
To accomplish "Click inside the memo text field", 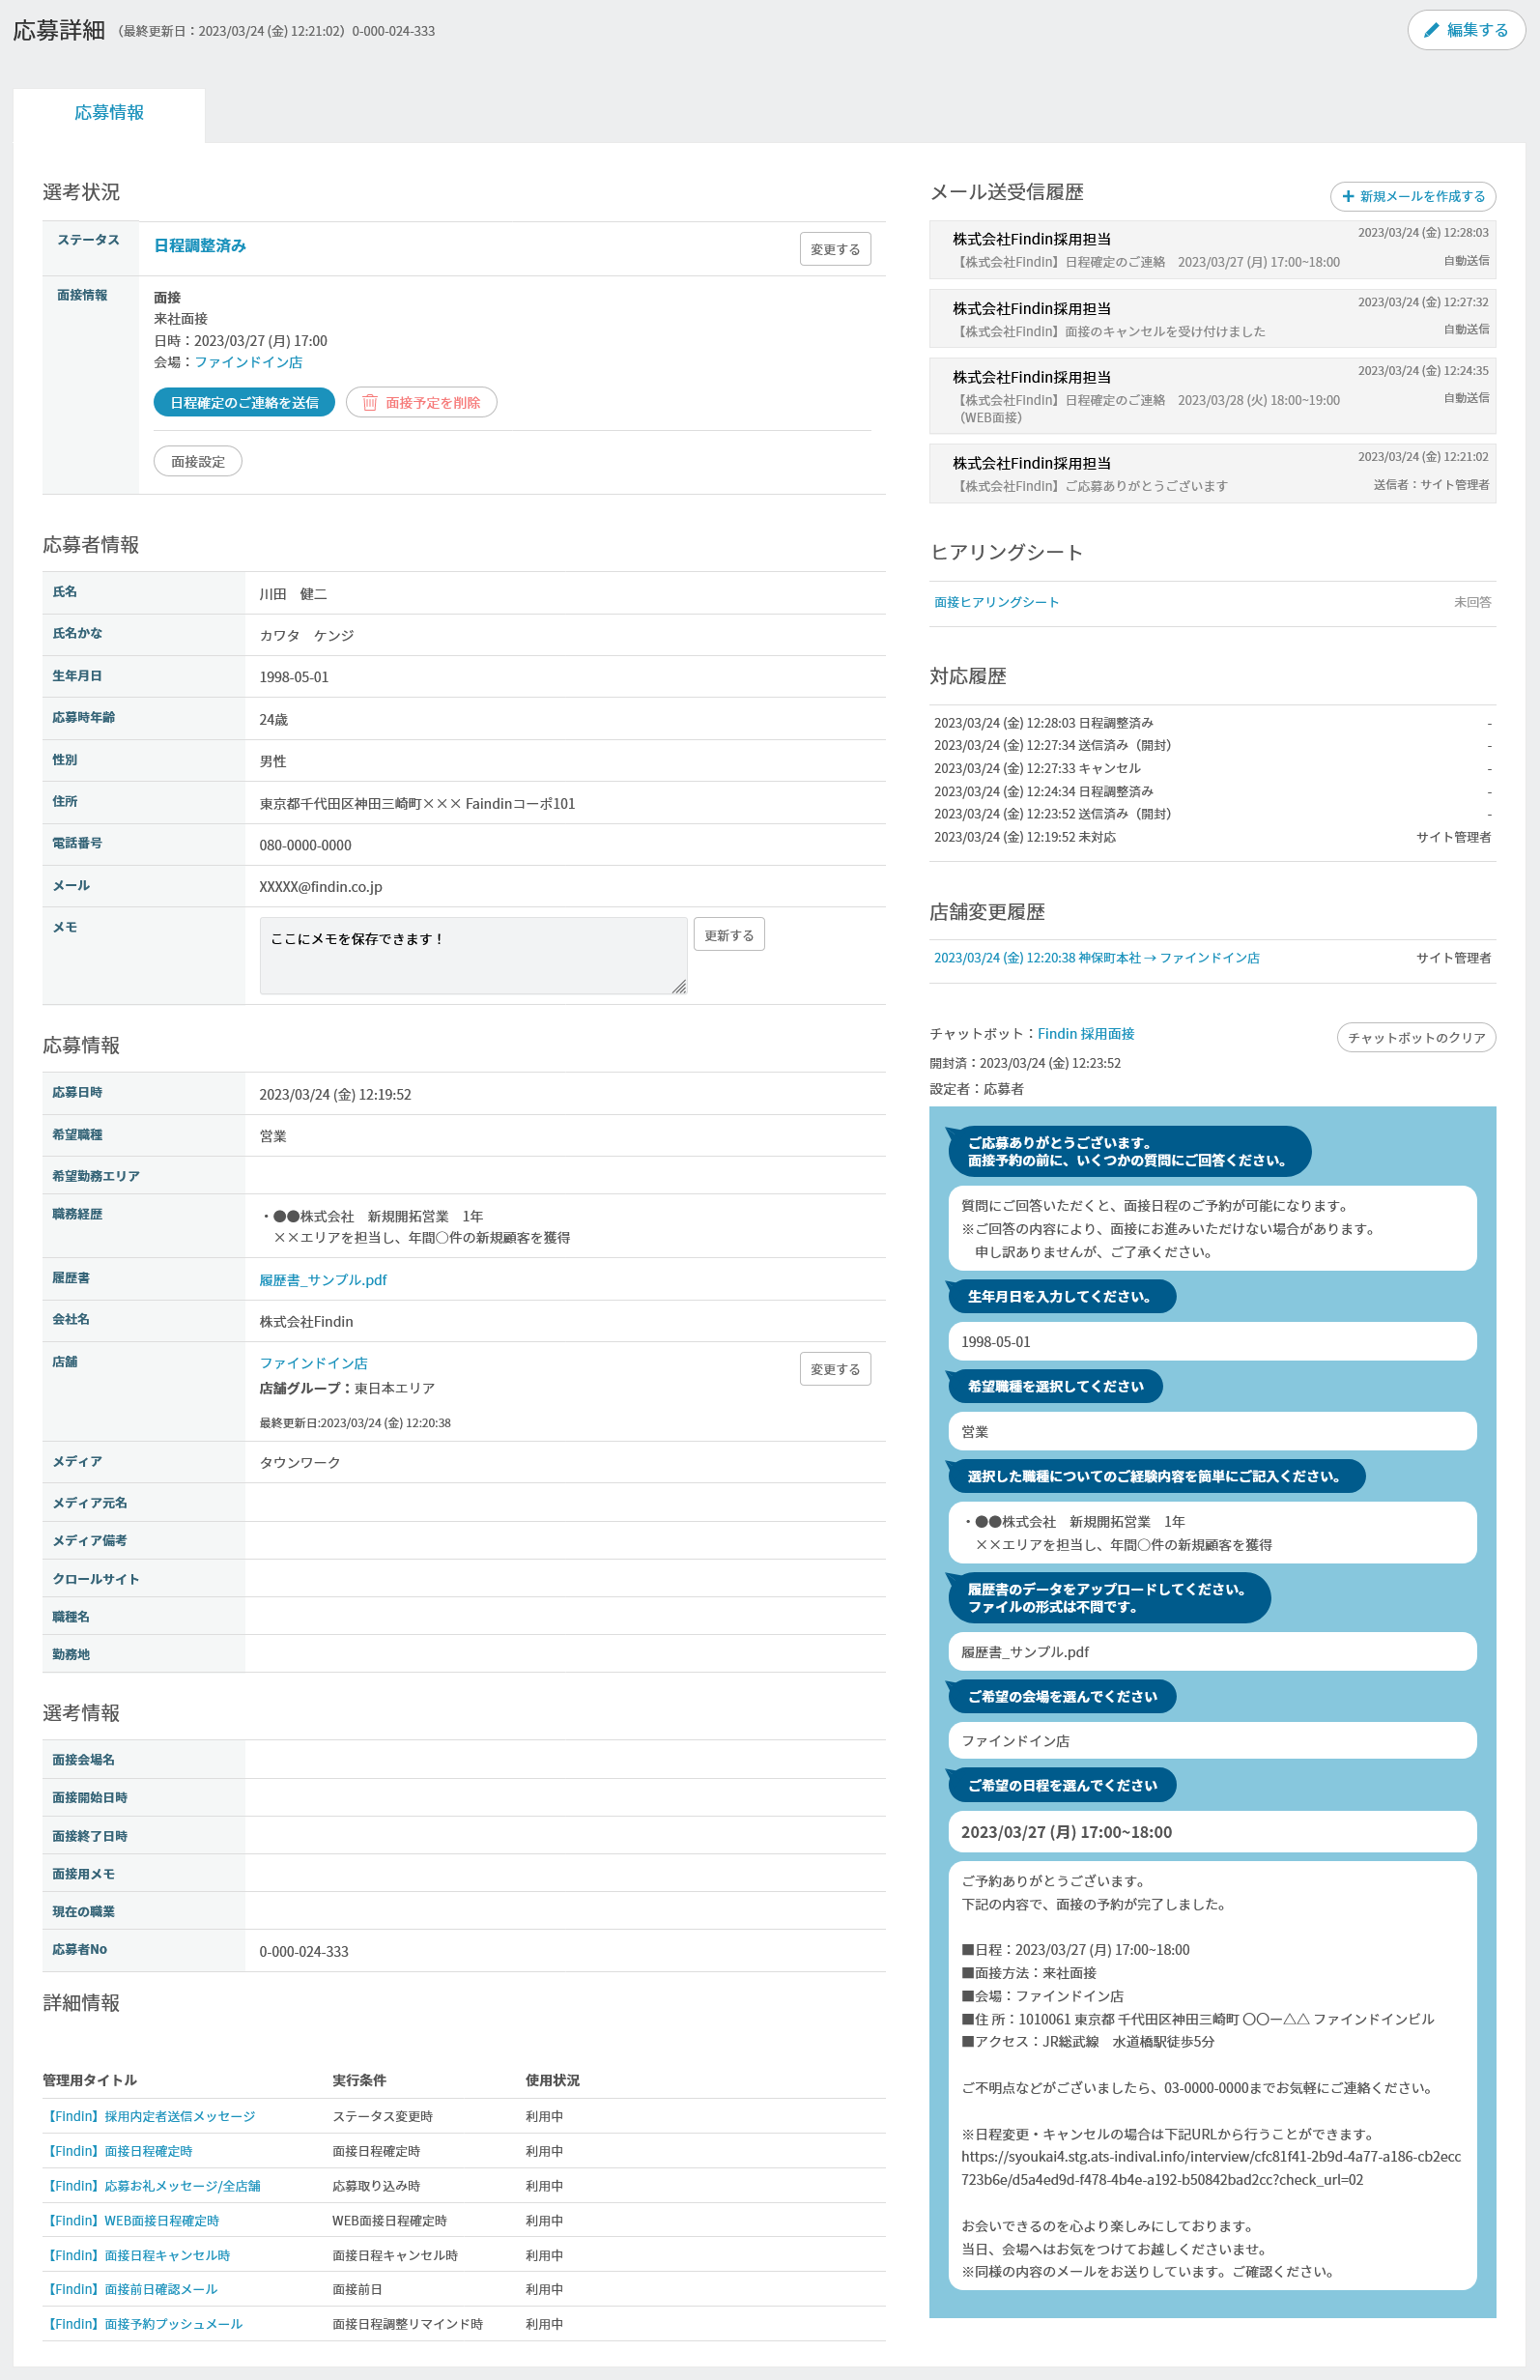I will (472, 955).
